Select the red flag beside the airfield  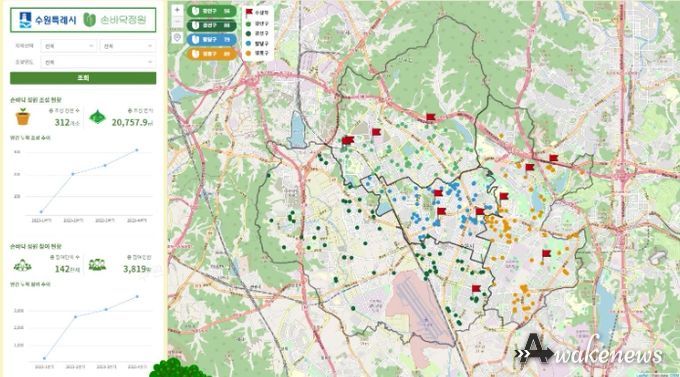pyautogui.click(x=476, y=288)
